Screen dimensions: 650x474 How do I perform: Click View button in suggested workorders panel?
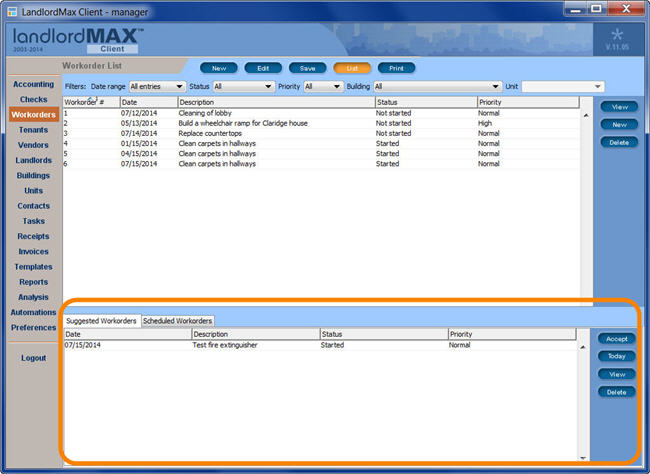click(617, 374)
